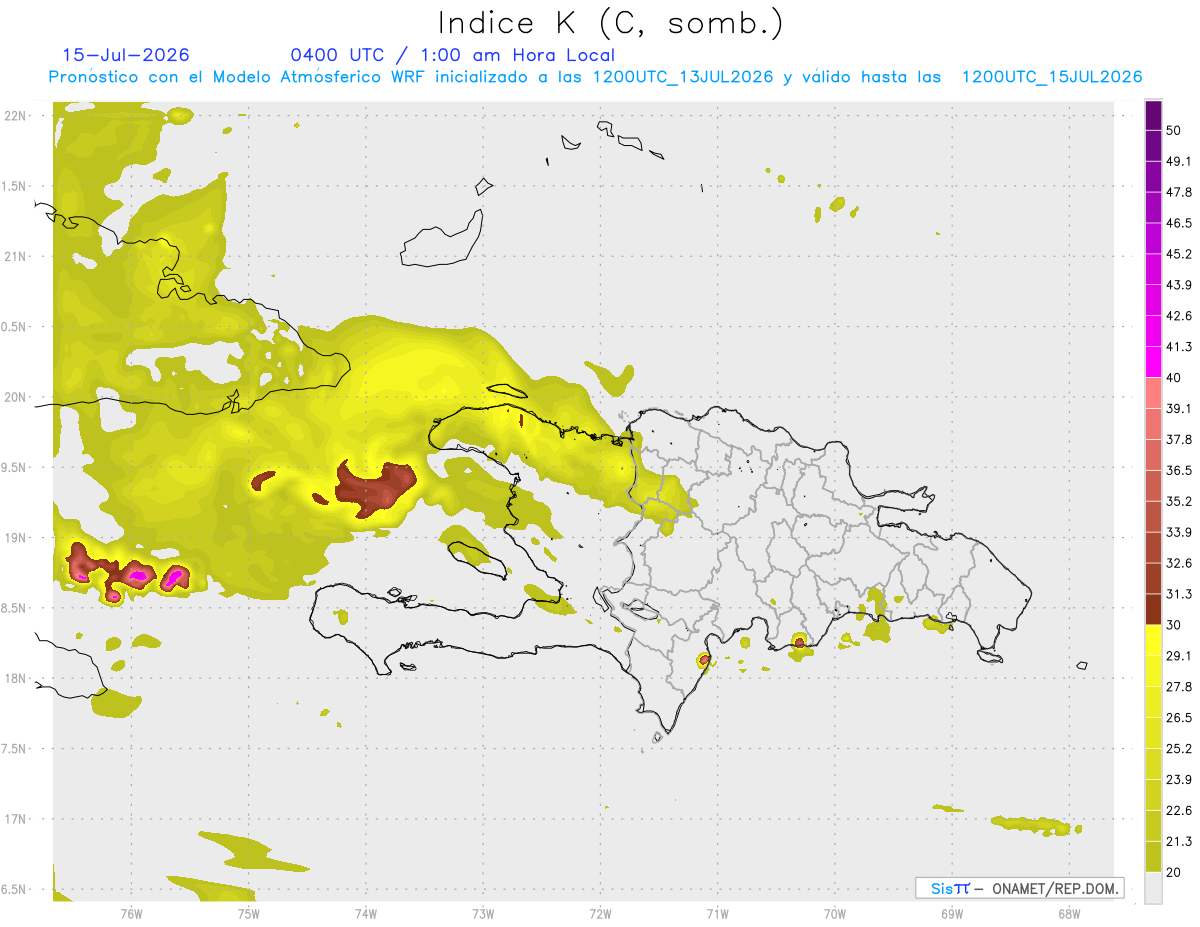
Task: Click the 70W longitude label
Action: (x=835, y=913)
